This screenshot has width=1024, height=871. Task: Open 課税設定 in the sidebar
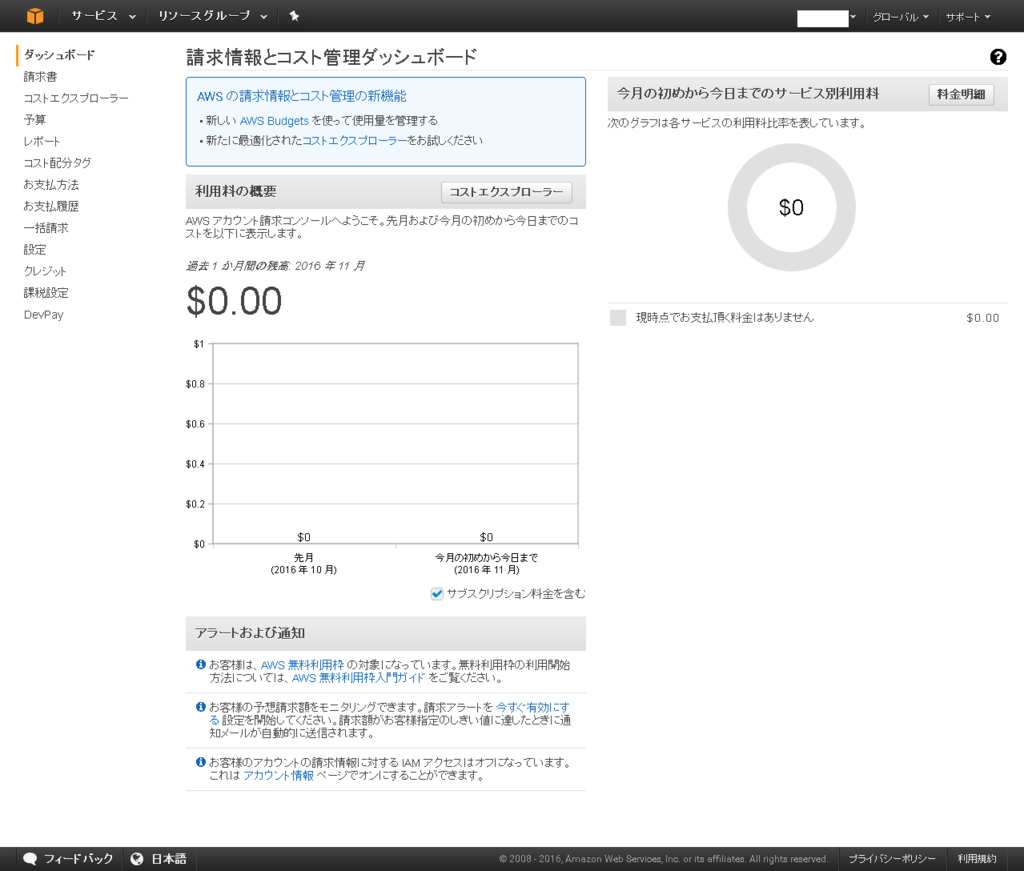pos(46,293)
